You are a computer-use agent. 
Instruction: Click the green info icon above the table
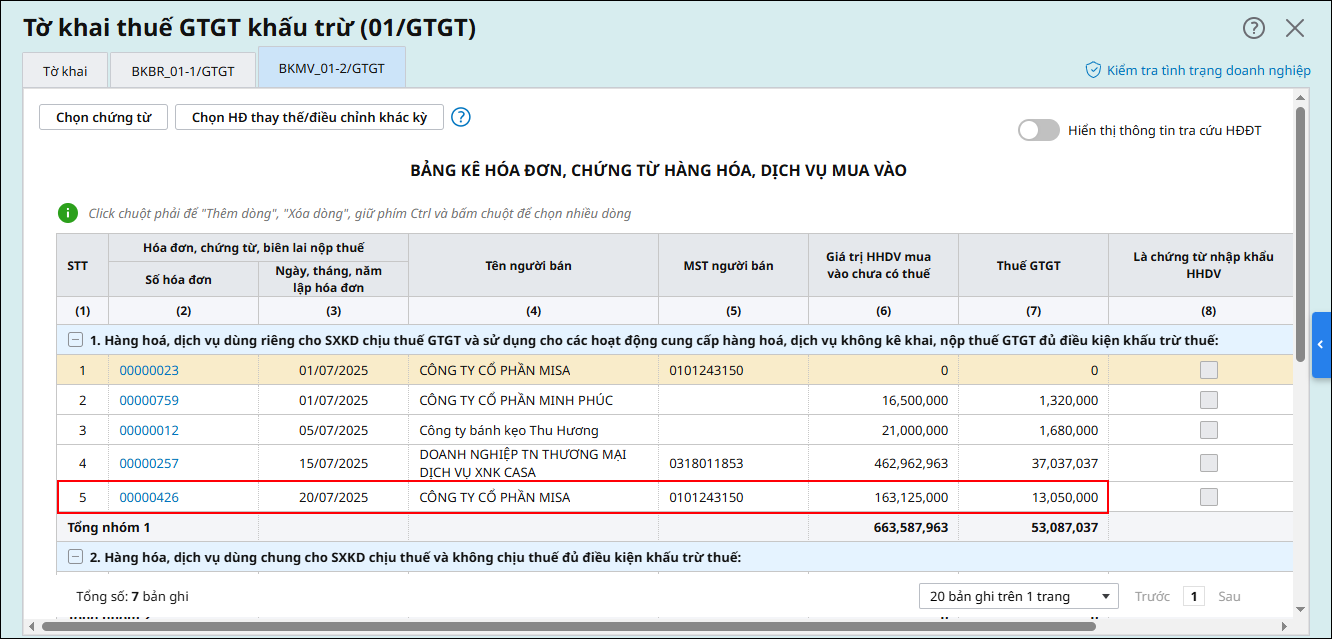click(x=67, y=213)
